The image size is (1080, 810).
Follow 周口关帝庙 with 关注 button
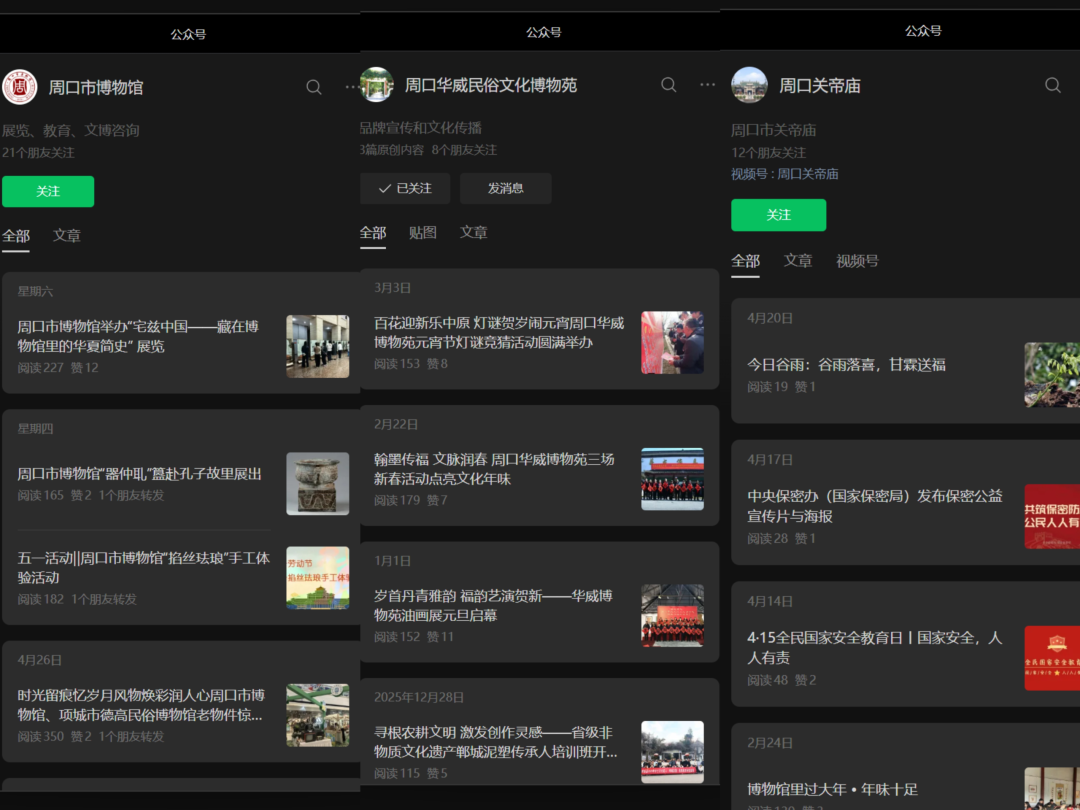point(778,215)
